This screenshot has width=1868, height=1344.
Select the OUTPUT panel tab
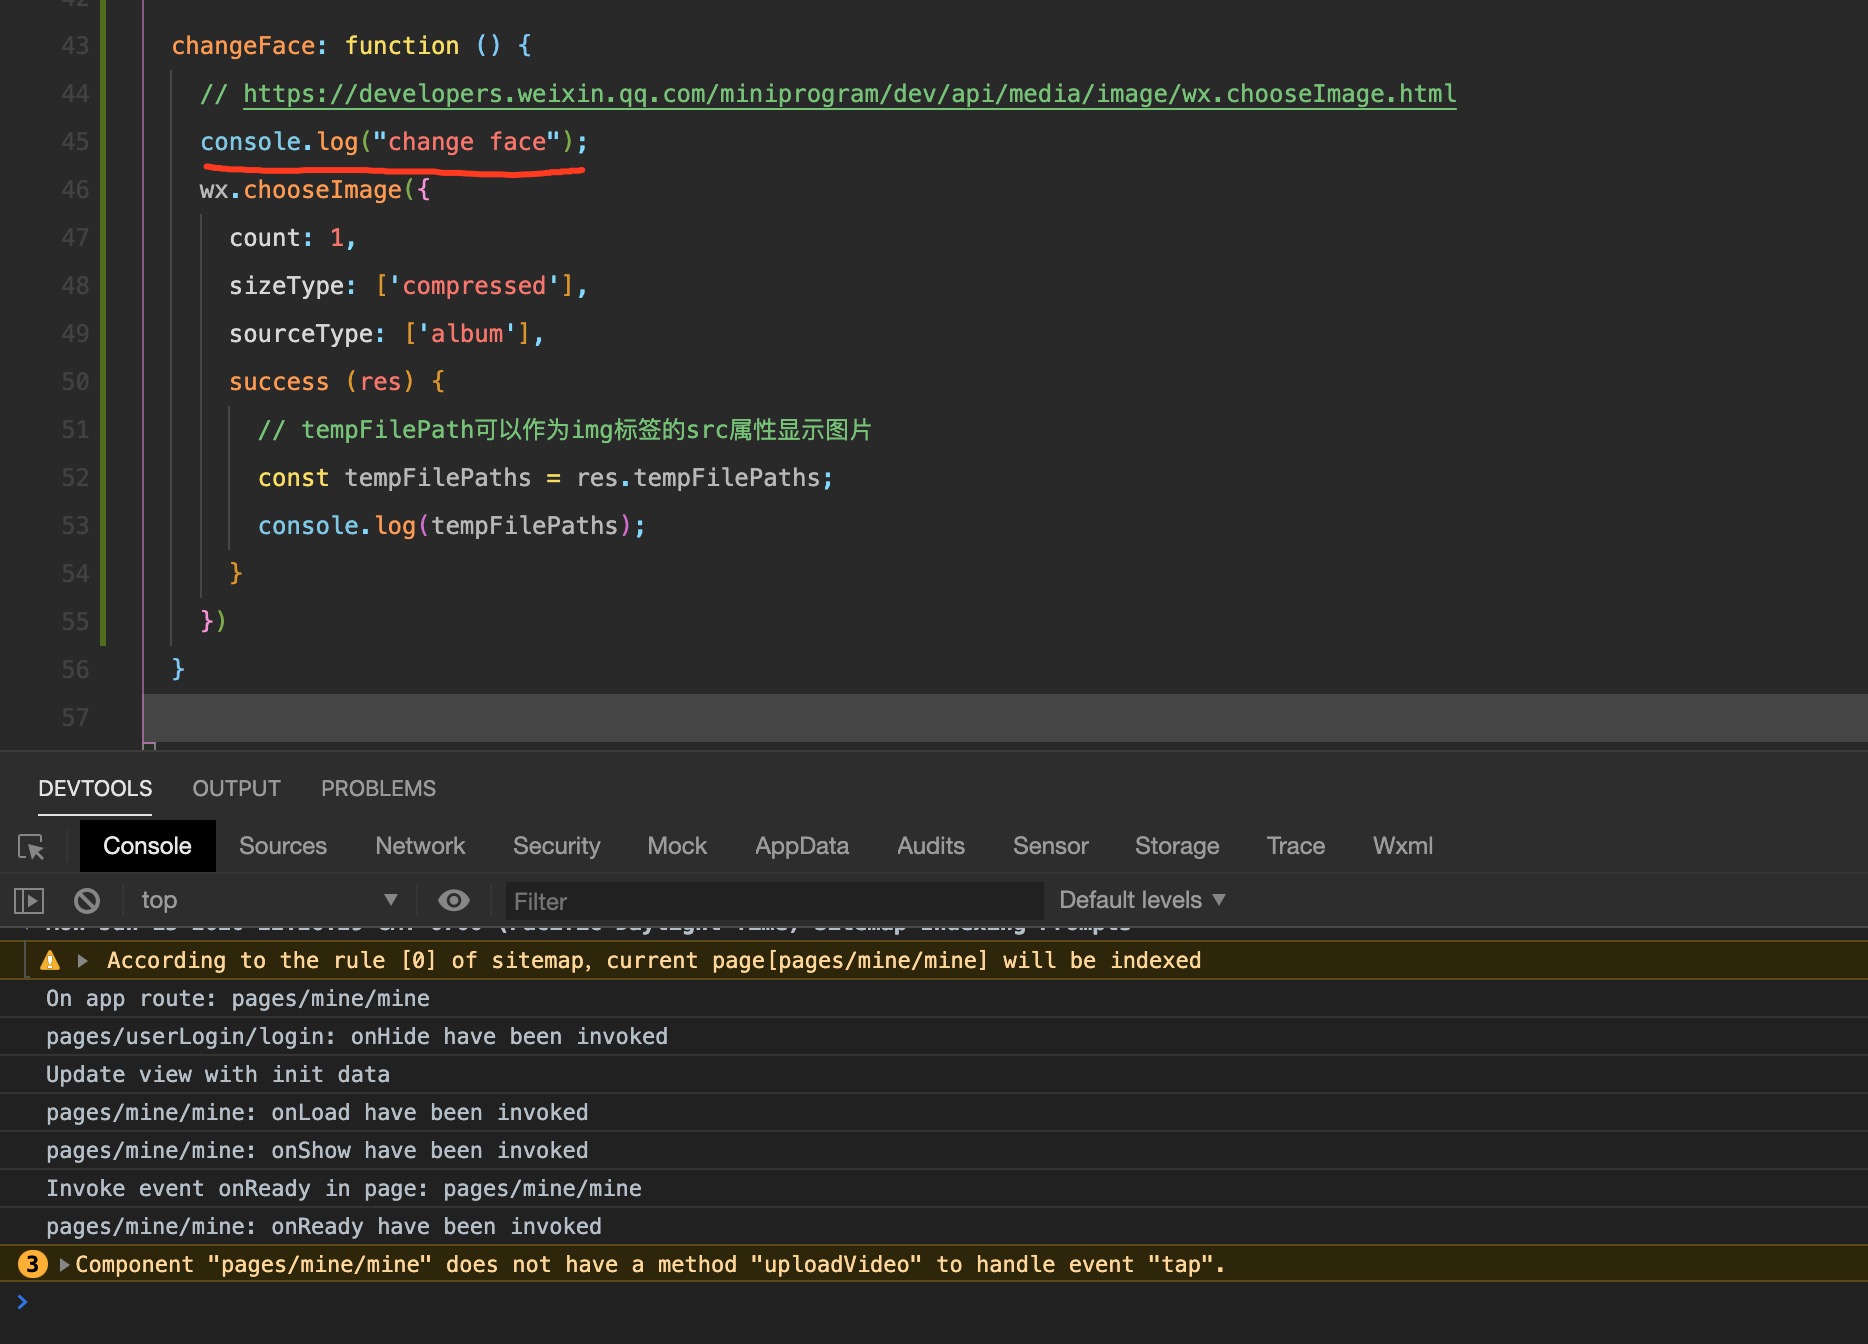click(x=236, y=789)
